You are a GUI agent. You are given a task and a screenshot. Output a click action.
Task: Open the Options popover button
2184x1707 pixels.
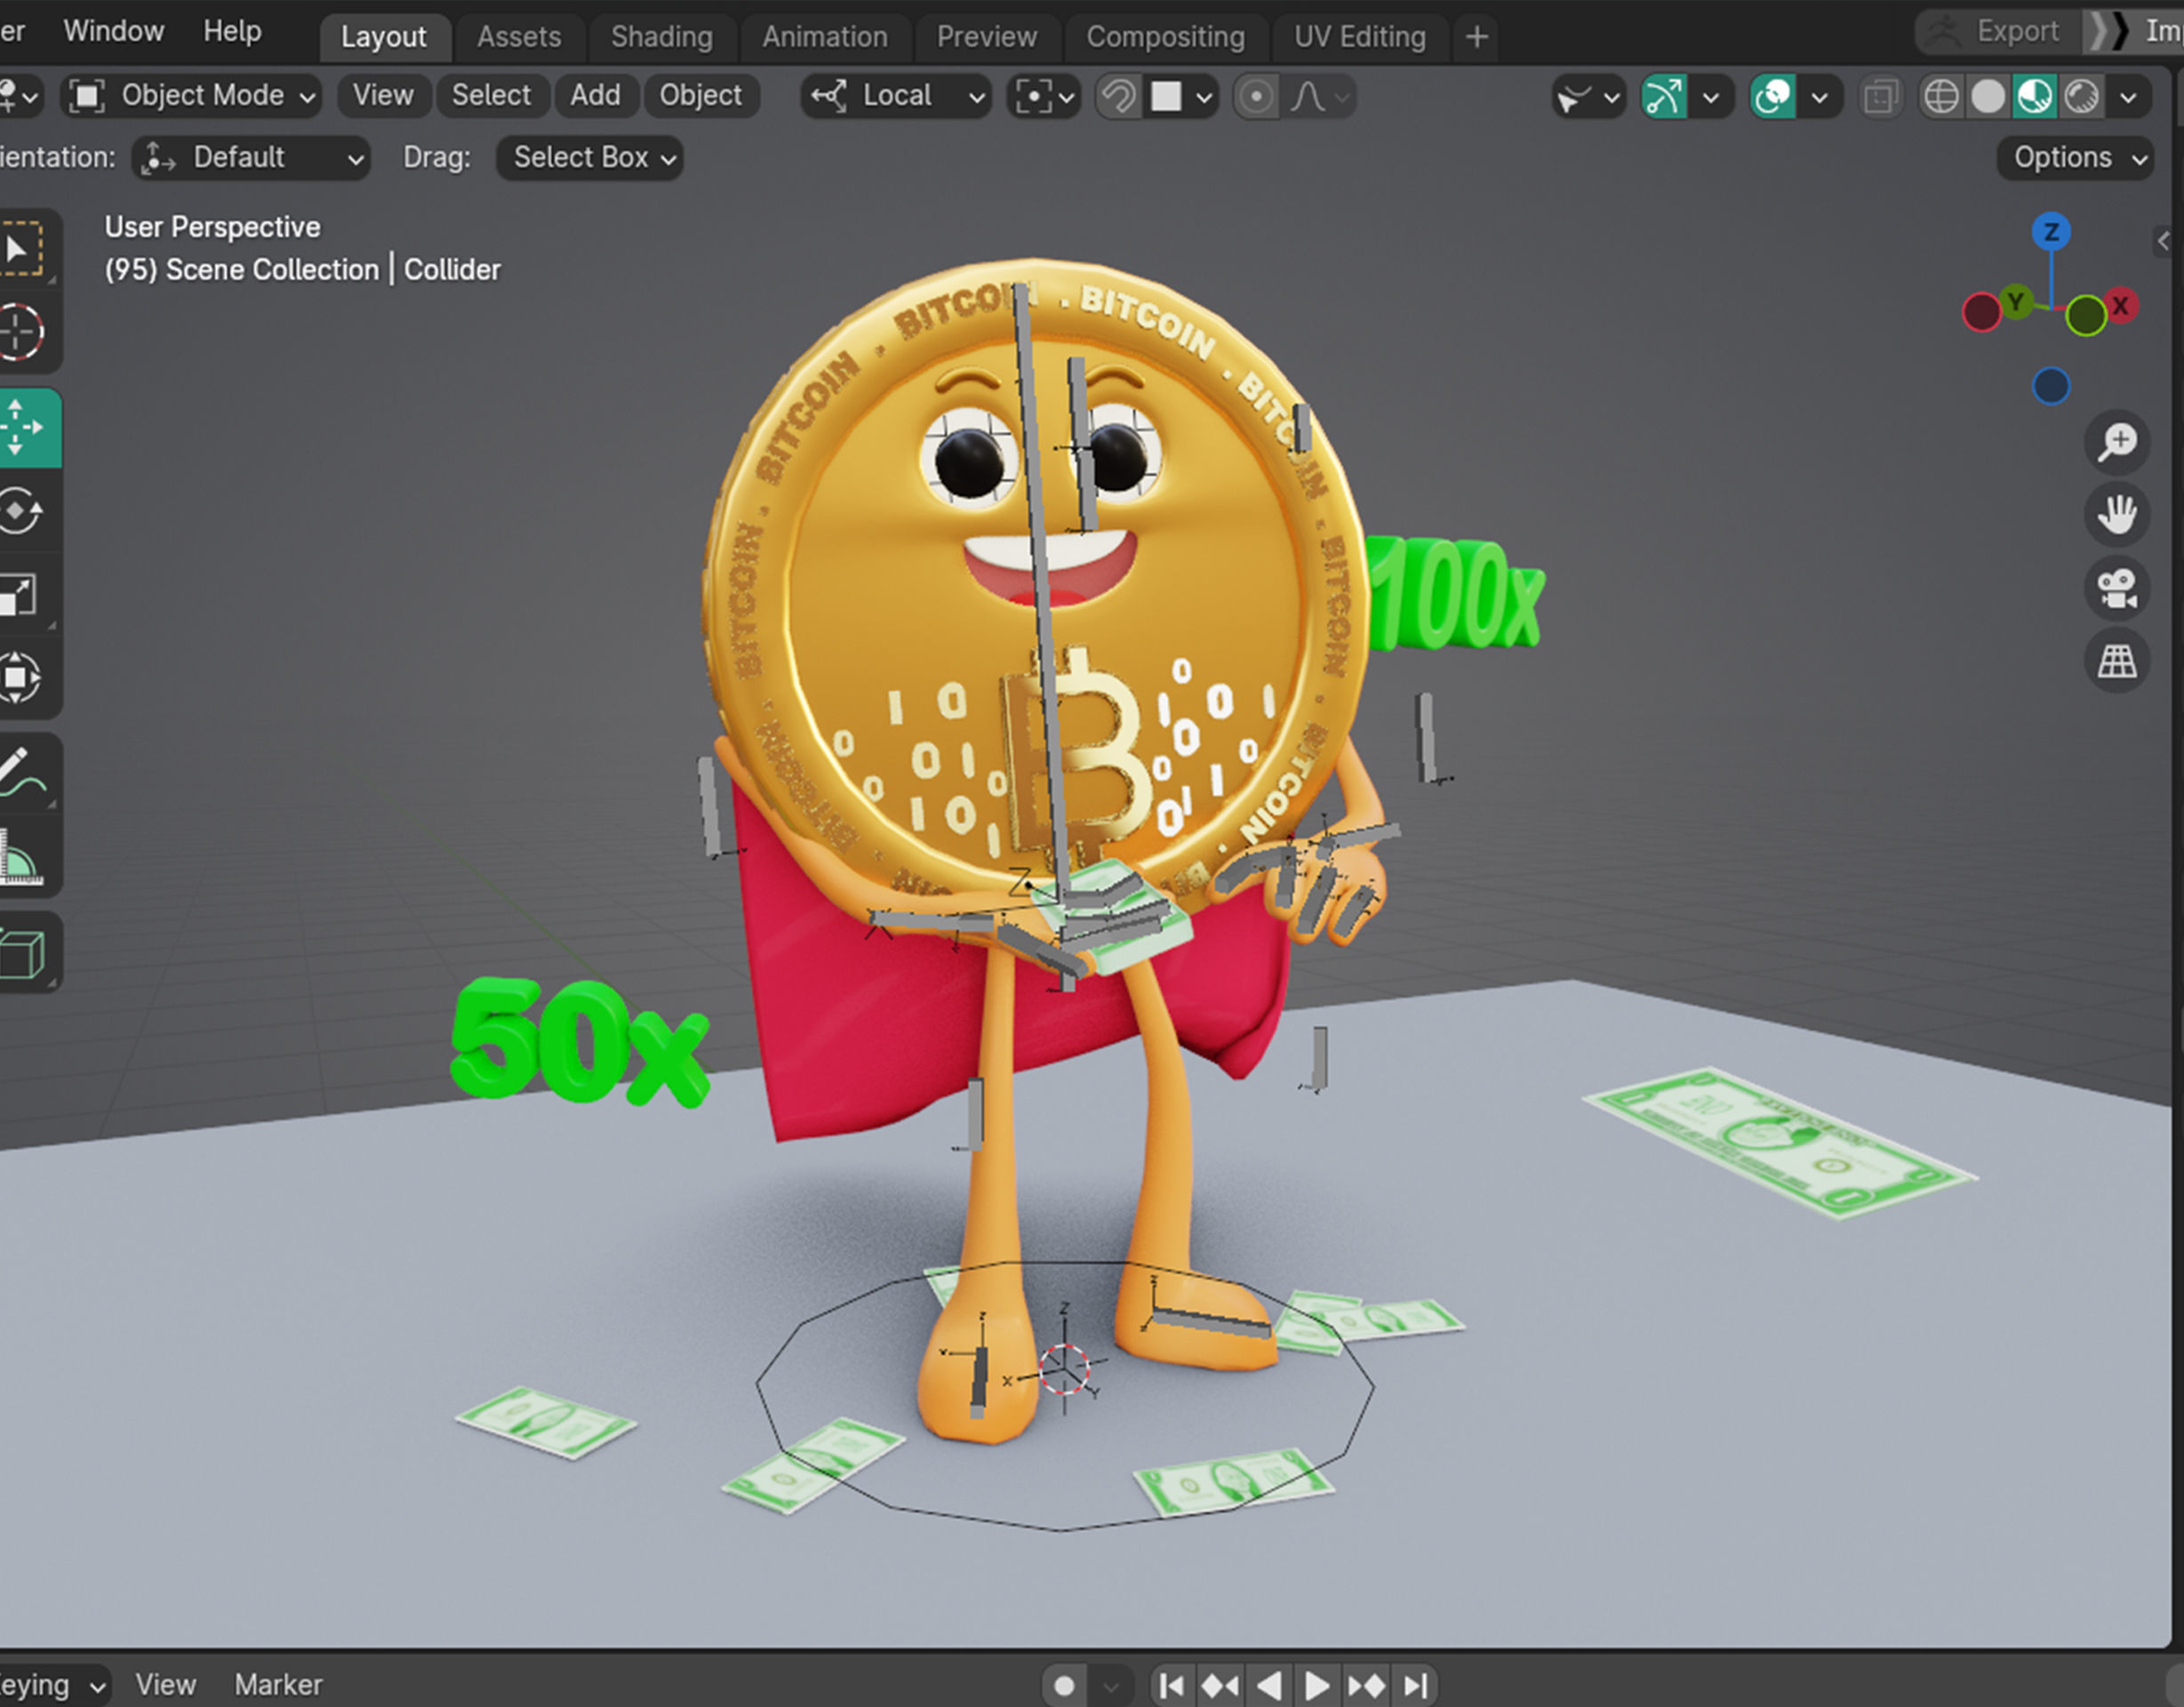[2076, 158]
